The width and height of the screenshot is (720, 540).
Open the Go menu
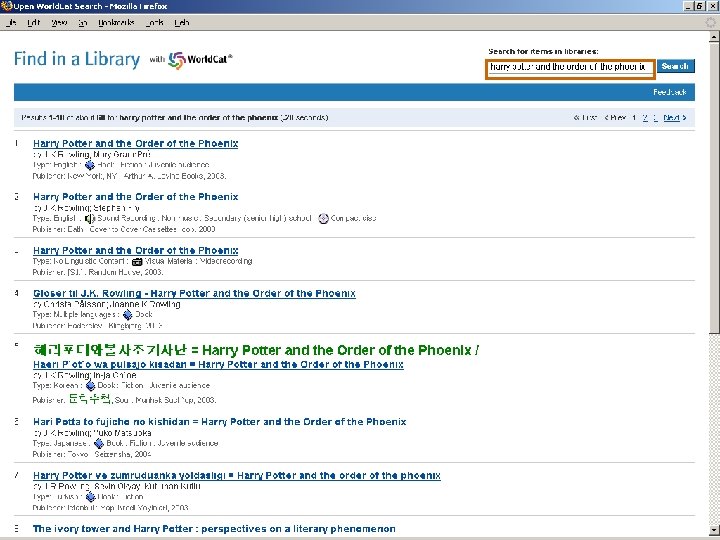point(83,22)
